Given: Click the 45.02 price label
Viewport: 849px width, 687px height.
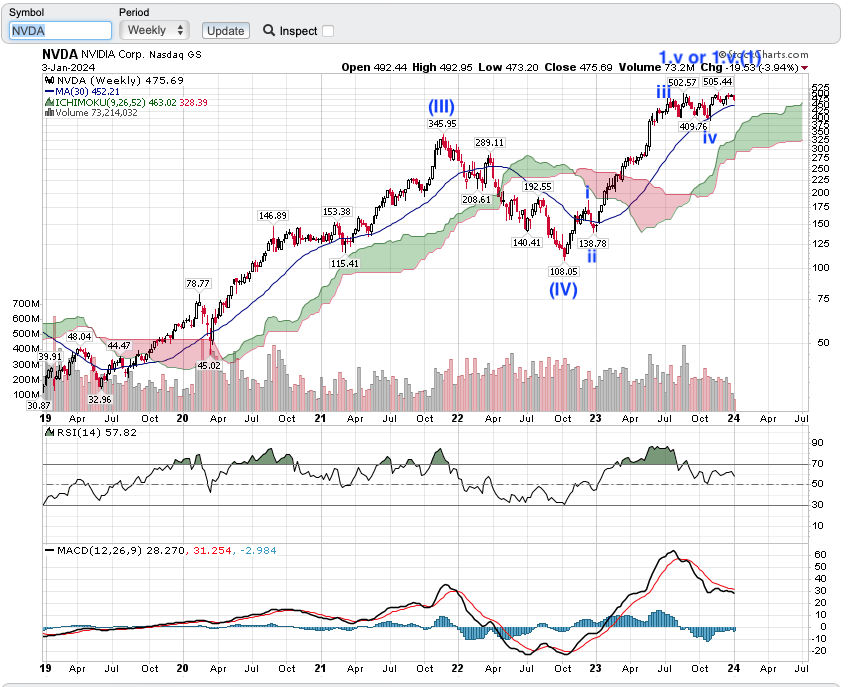Looking at the screenshot, I should pos(209,365).
